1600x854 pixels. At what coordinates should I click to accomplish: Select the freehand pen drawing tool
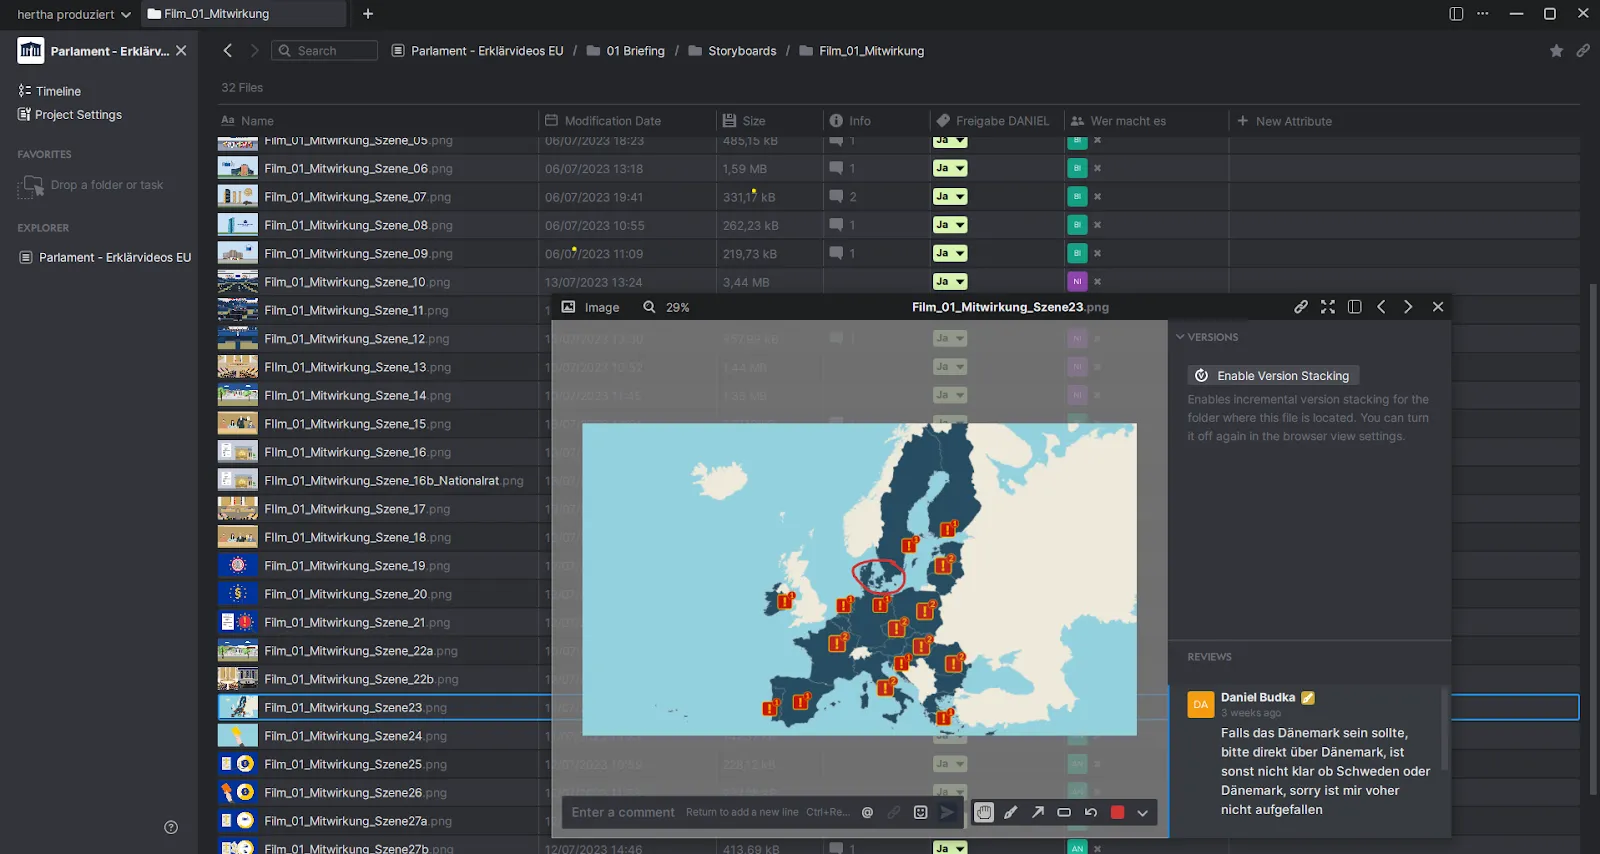pyautogui.click(x=1011, y=812)
